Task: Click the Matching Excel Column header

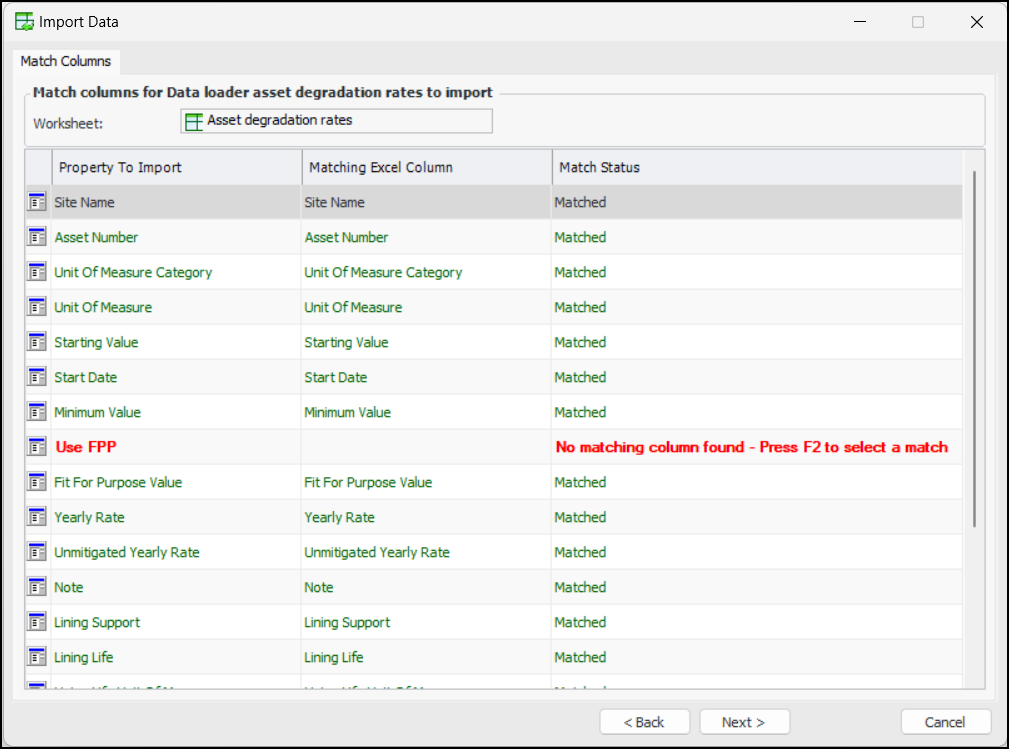Action: tap(425, 167)
